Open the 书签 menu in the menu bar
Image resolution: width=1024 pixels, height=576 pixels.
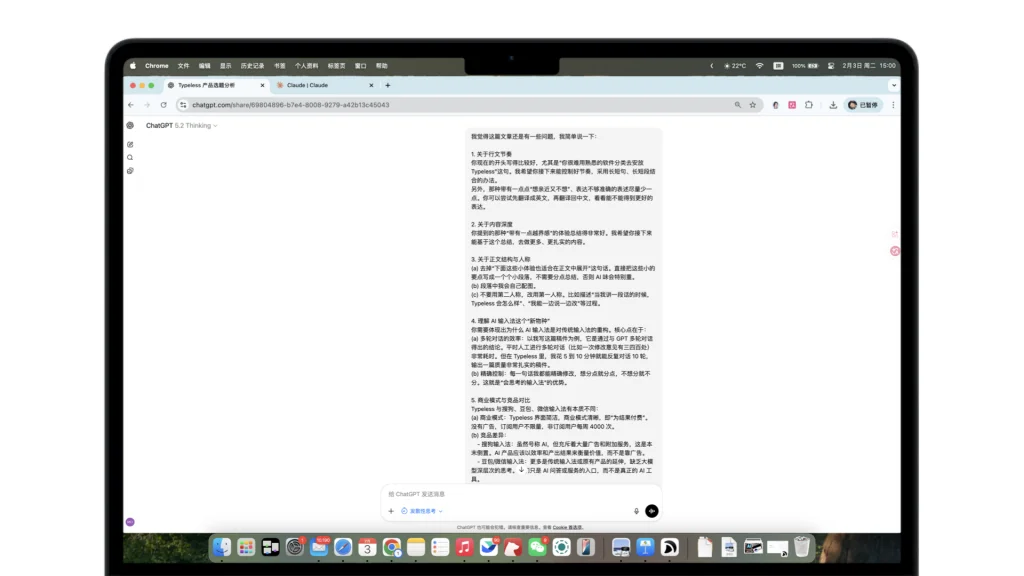[x=279, y=65]
